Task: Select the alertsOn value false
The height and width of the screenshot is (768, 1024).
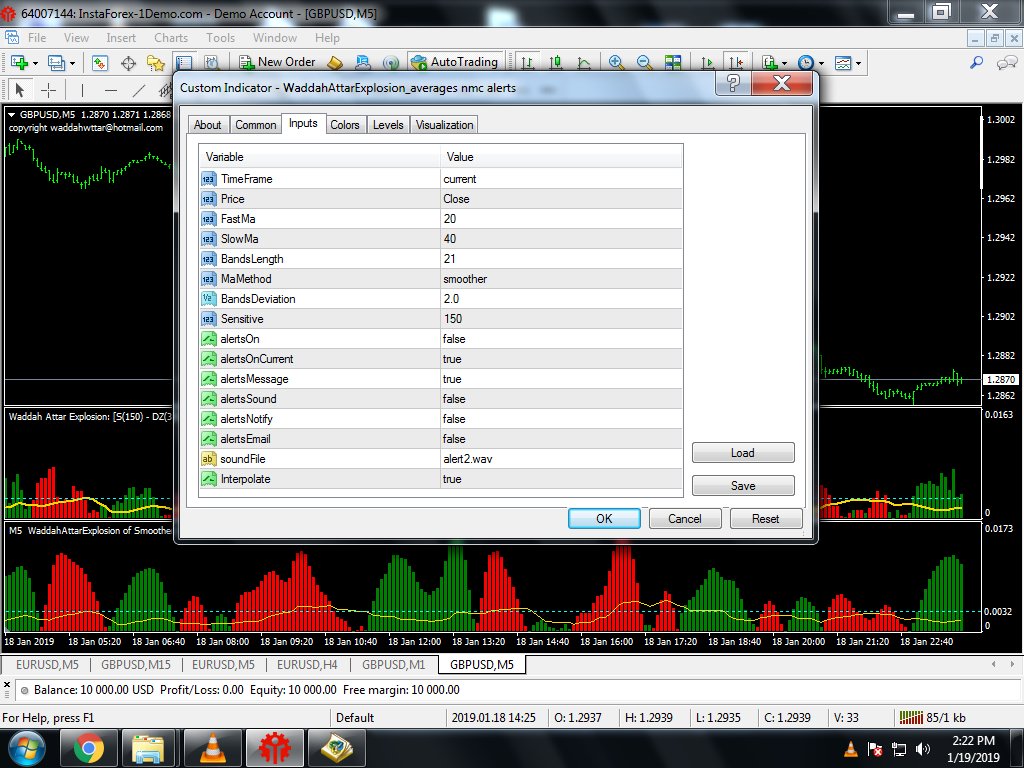Action: [x=561, y=339]
